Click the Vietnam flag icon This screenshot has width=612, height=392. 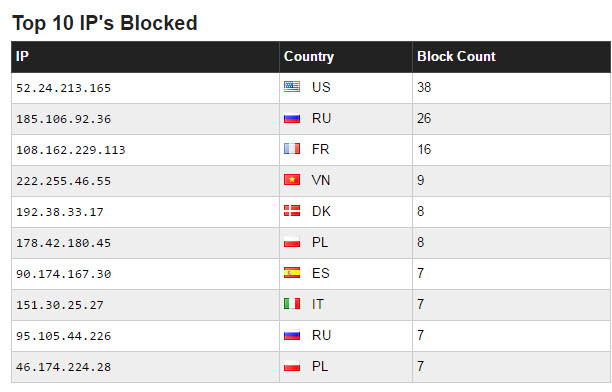(x=292, y=180)
